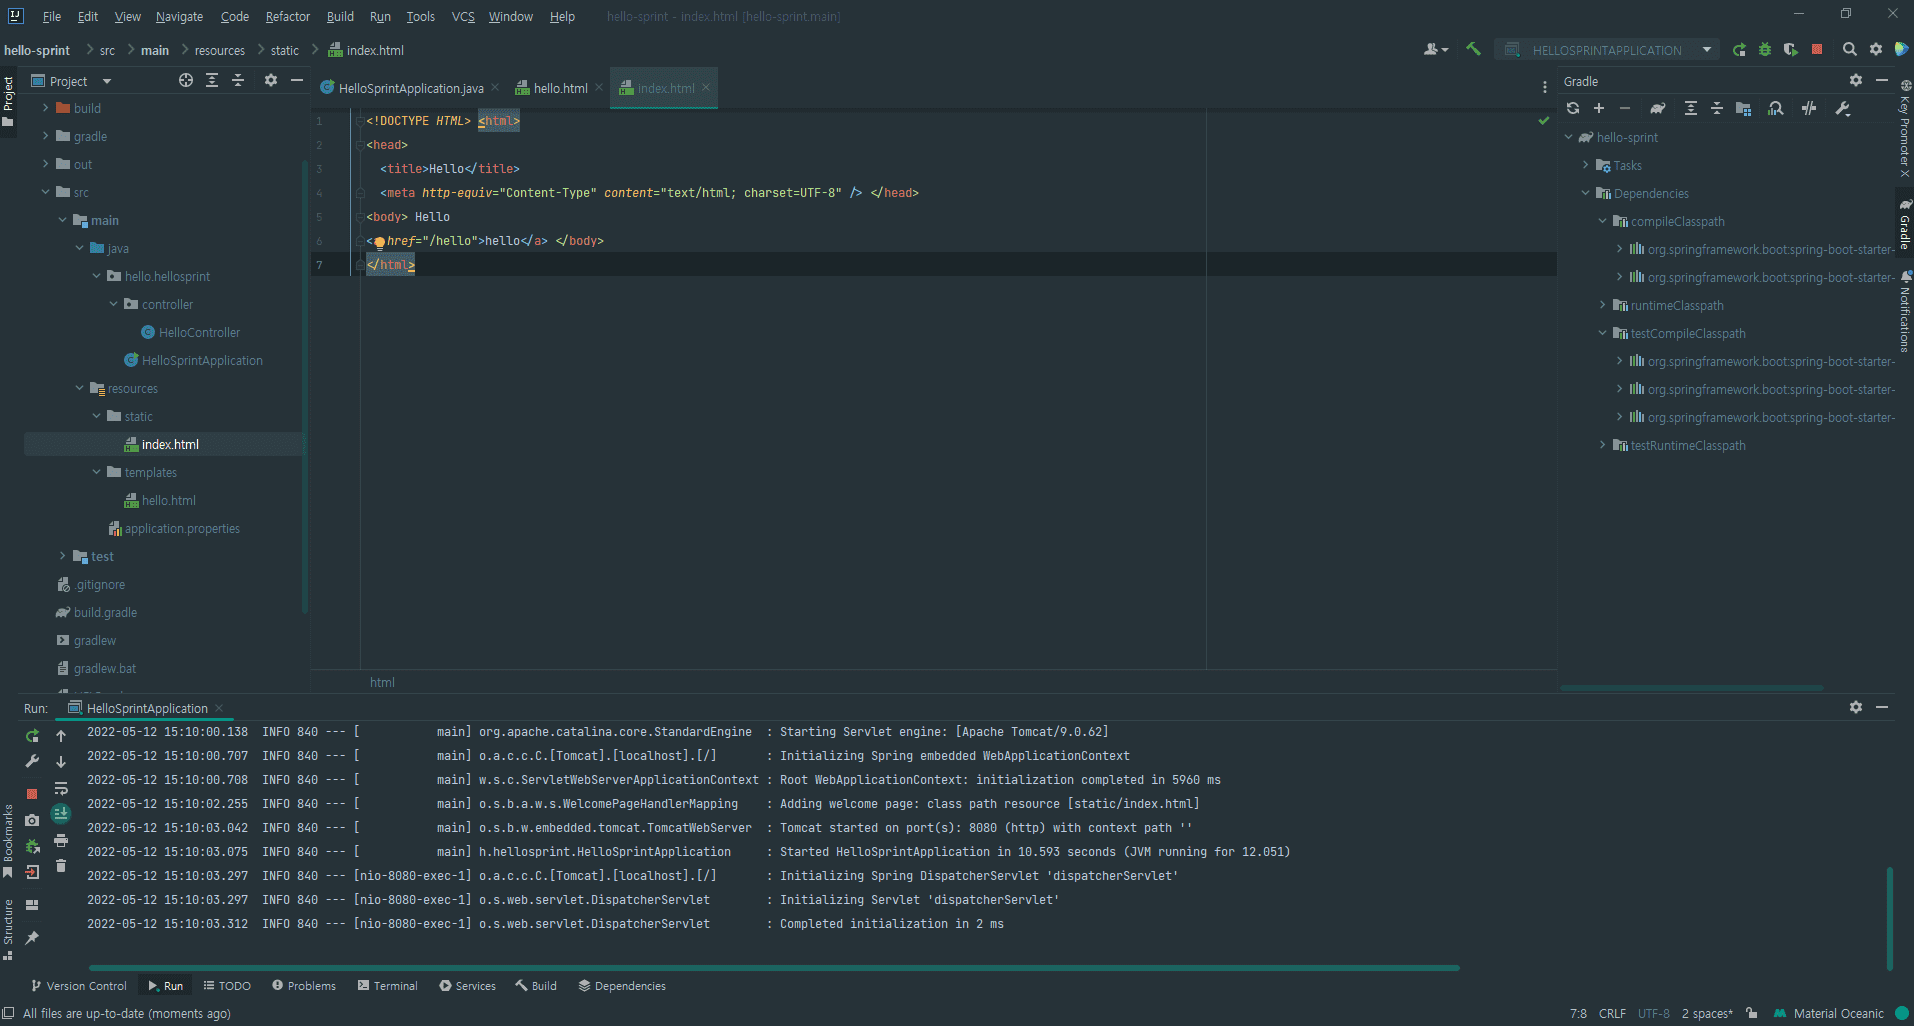Click the Run console horizontal scrollbar

tap(774, 968)
